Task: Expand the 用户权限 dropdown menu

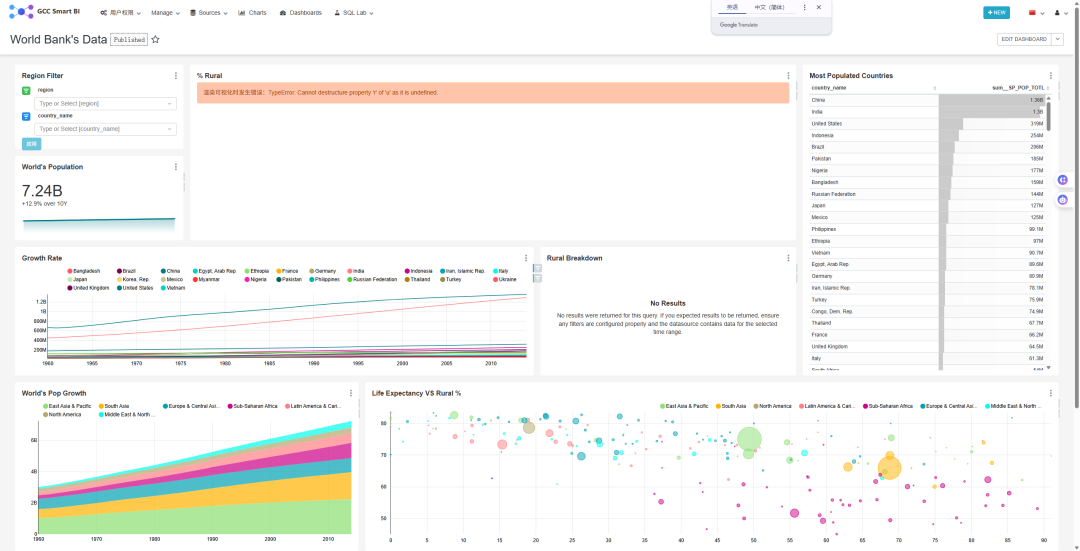Action: [x=121, y=12]
